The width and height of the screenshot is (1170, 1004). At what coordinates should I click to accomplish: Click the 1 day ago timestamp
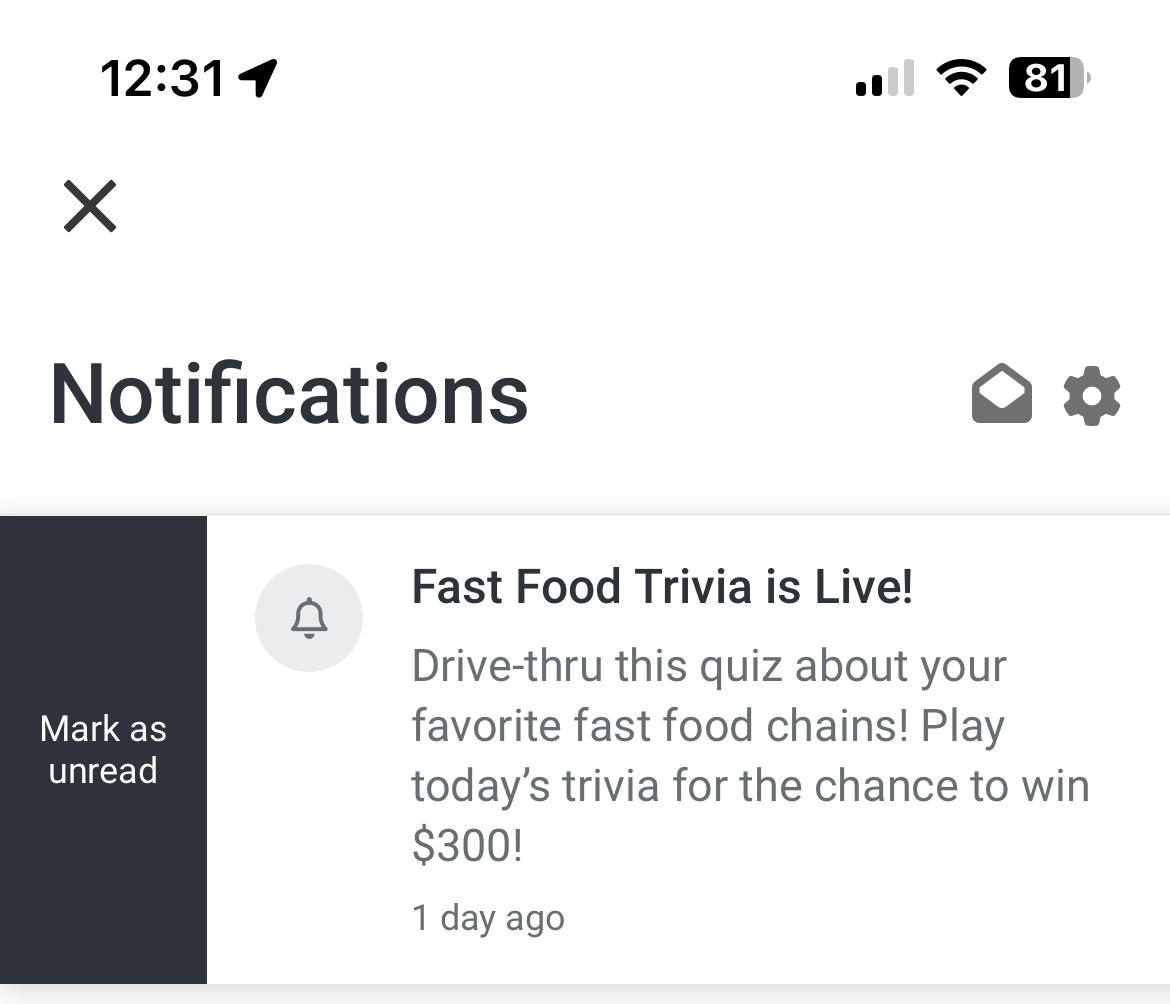(488, 917)
